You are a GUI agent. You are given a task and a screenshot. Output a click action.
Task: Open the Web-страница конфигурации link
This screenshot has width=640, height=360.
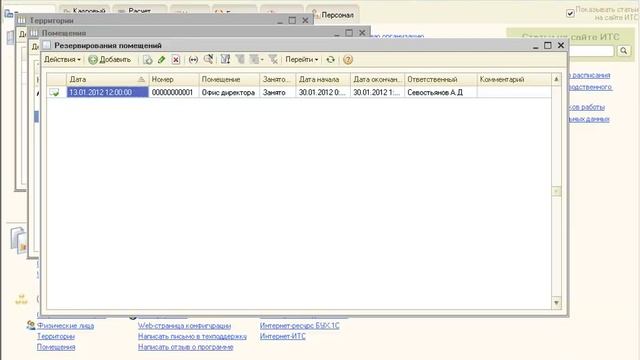(184, 326)
